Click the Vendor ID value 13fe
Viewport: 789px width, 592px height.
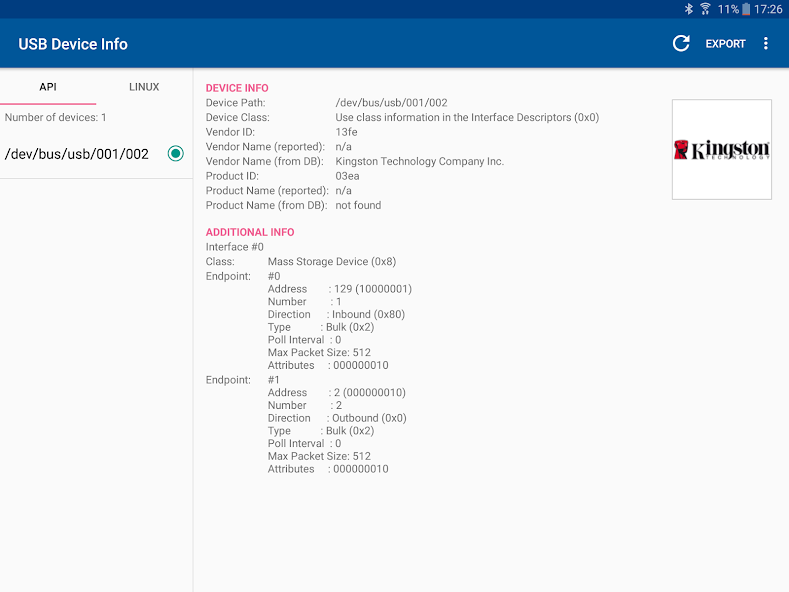tap(346, 132)
